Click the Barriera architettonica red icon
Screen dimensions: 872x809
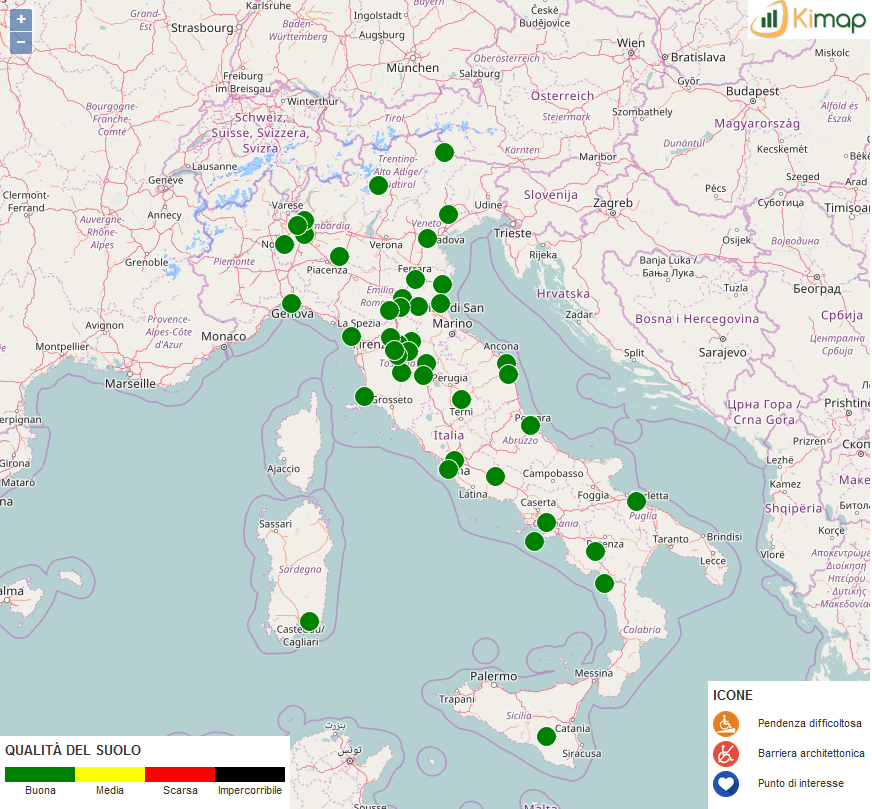coord(725,753)
